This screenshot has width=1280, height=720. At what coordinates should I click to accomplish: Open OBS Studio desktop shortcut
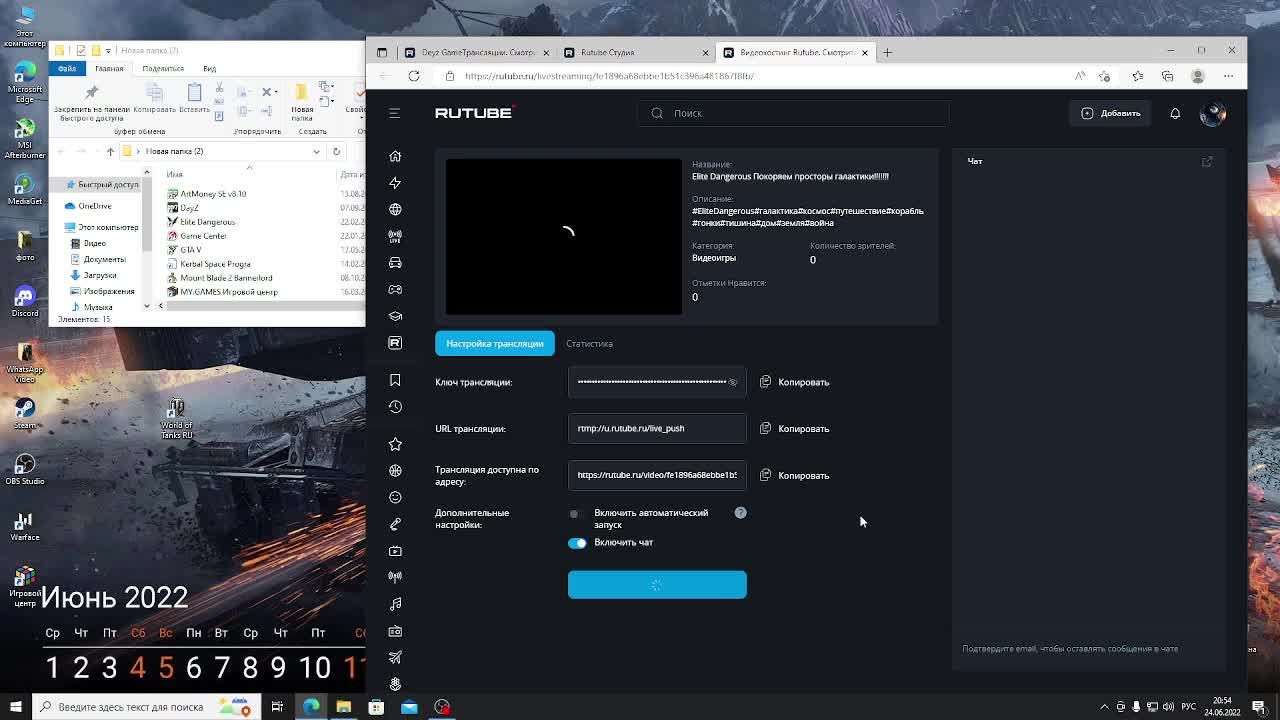(25, 468)
